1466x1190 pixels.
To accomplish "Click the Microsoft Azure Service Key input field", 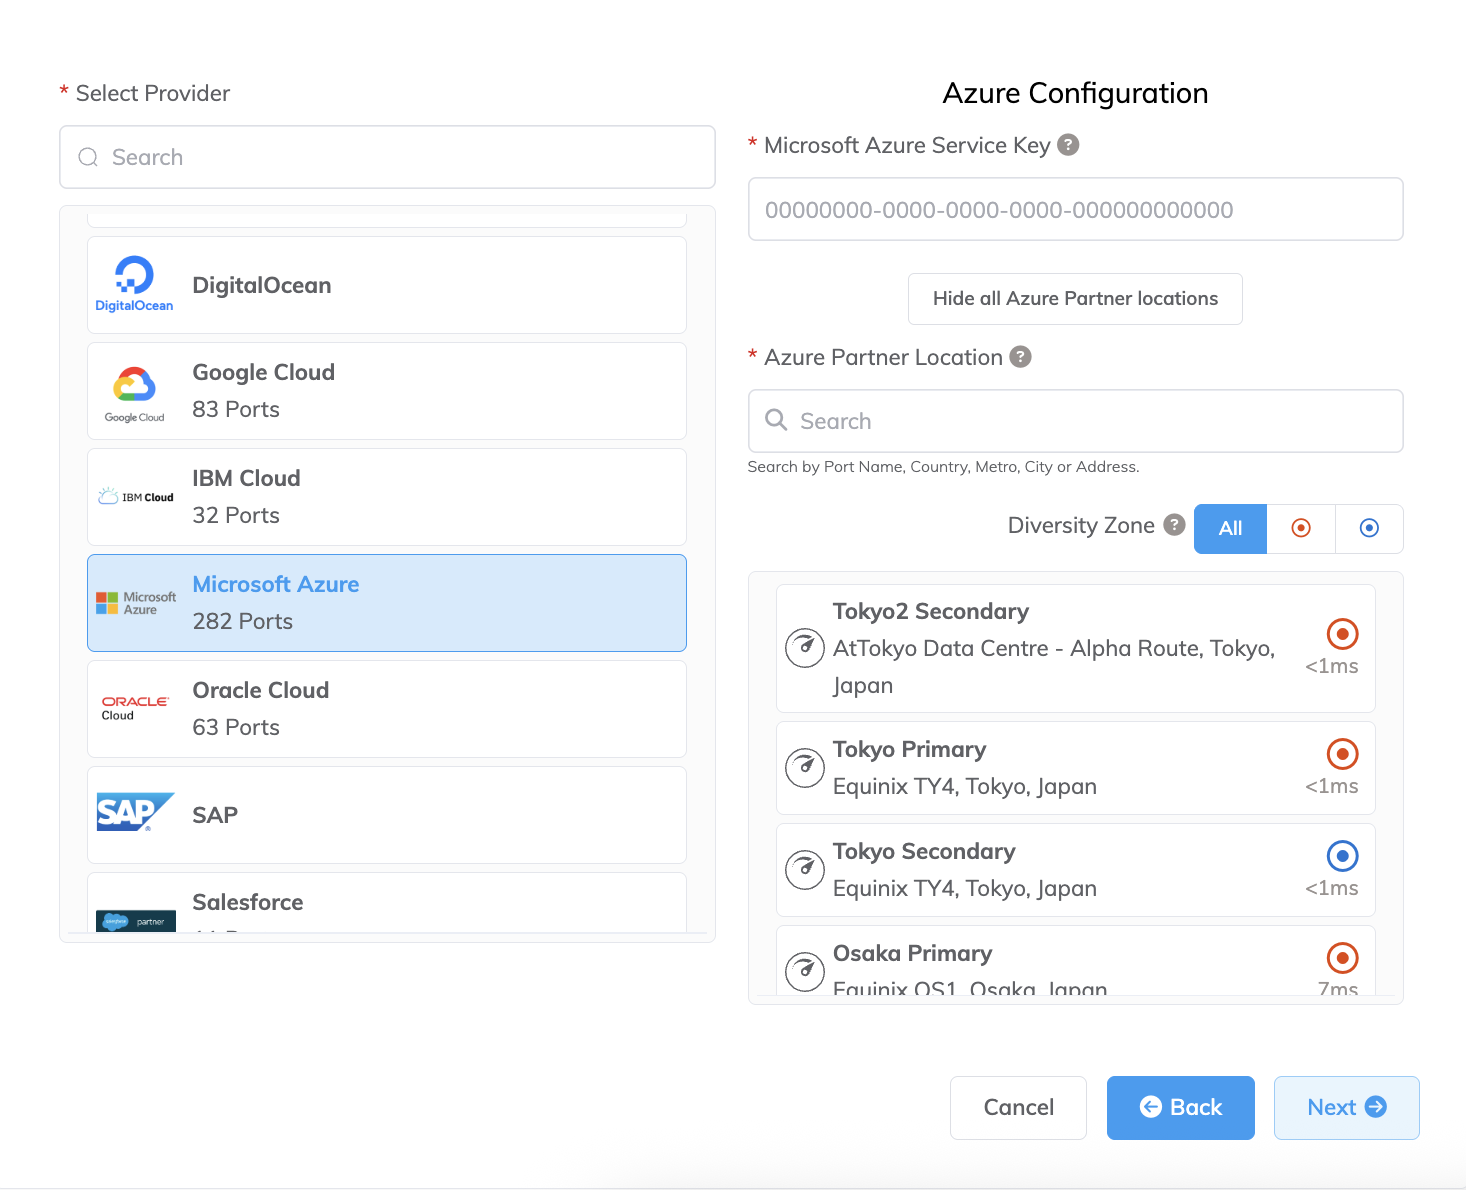I will pyautogui.click(x=1075, y=209).
